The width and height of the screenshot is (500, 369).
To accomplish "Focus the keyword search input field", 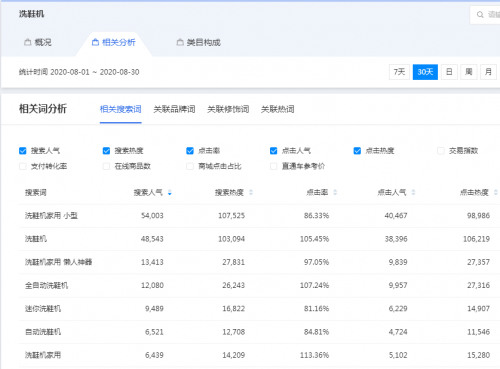I will pos(485,15).
